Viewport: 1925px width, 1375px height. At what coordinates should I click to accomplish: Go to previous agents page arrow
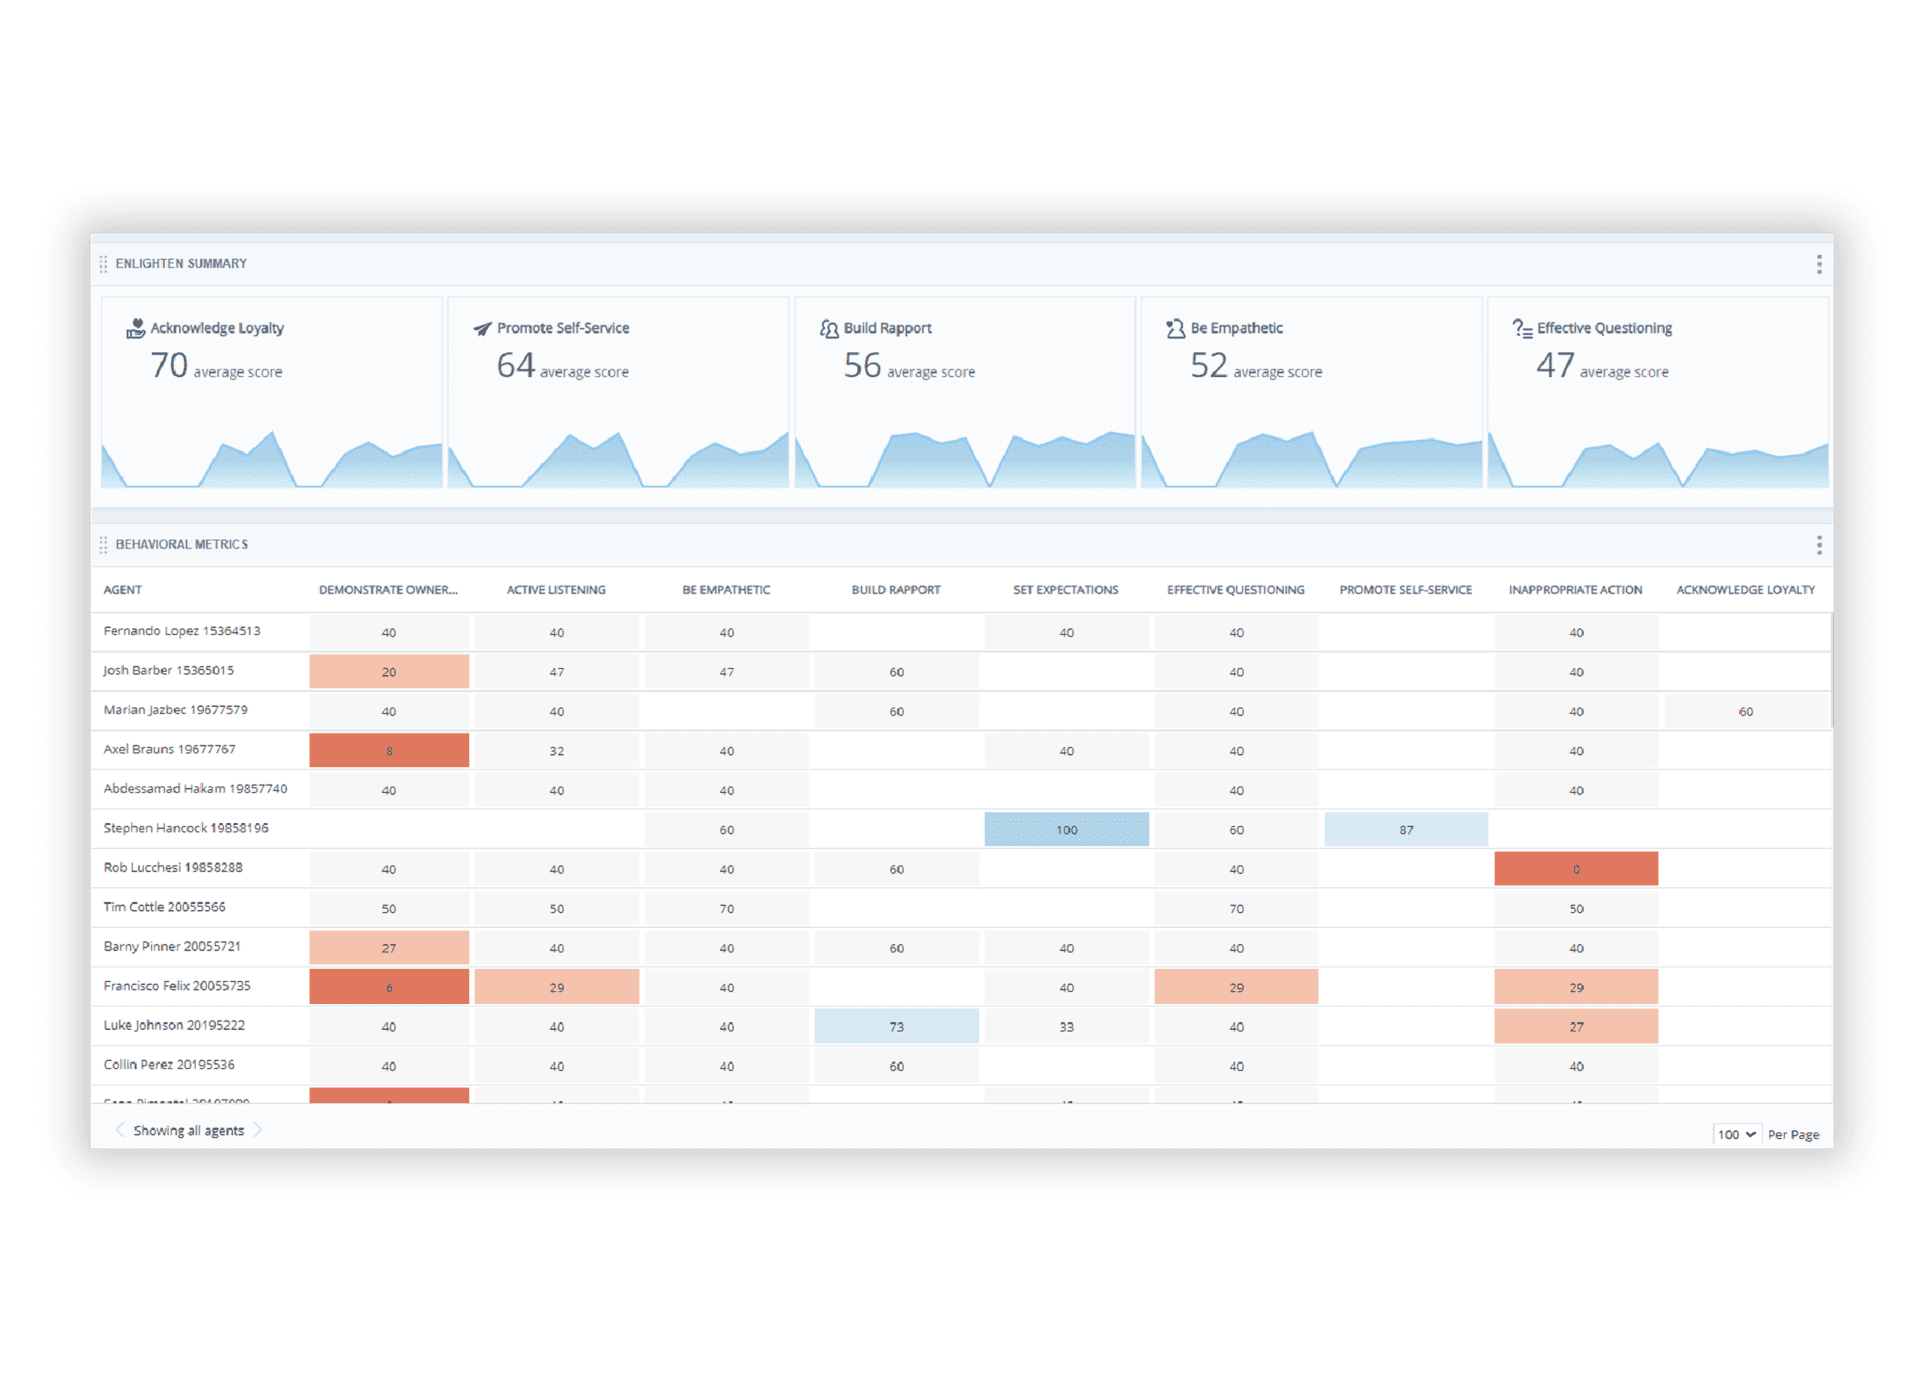[120, 1130]
